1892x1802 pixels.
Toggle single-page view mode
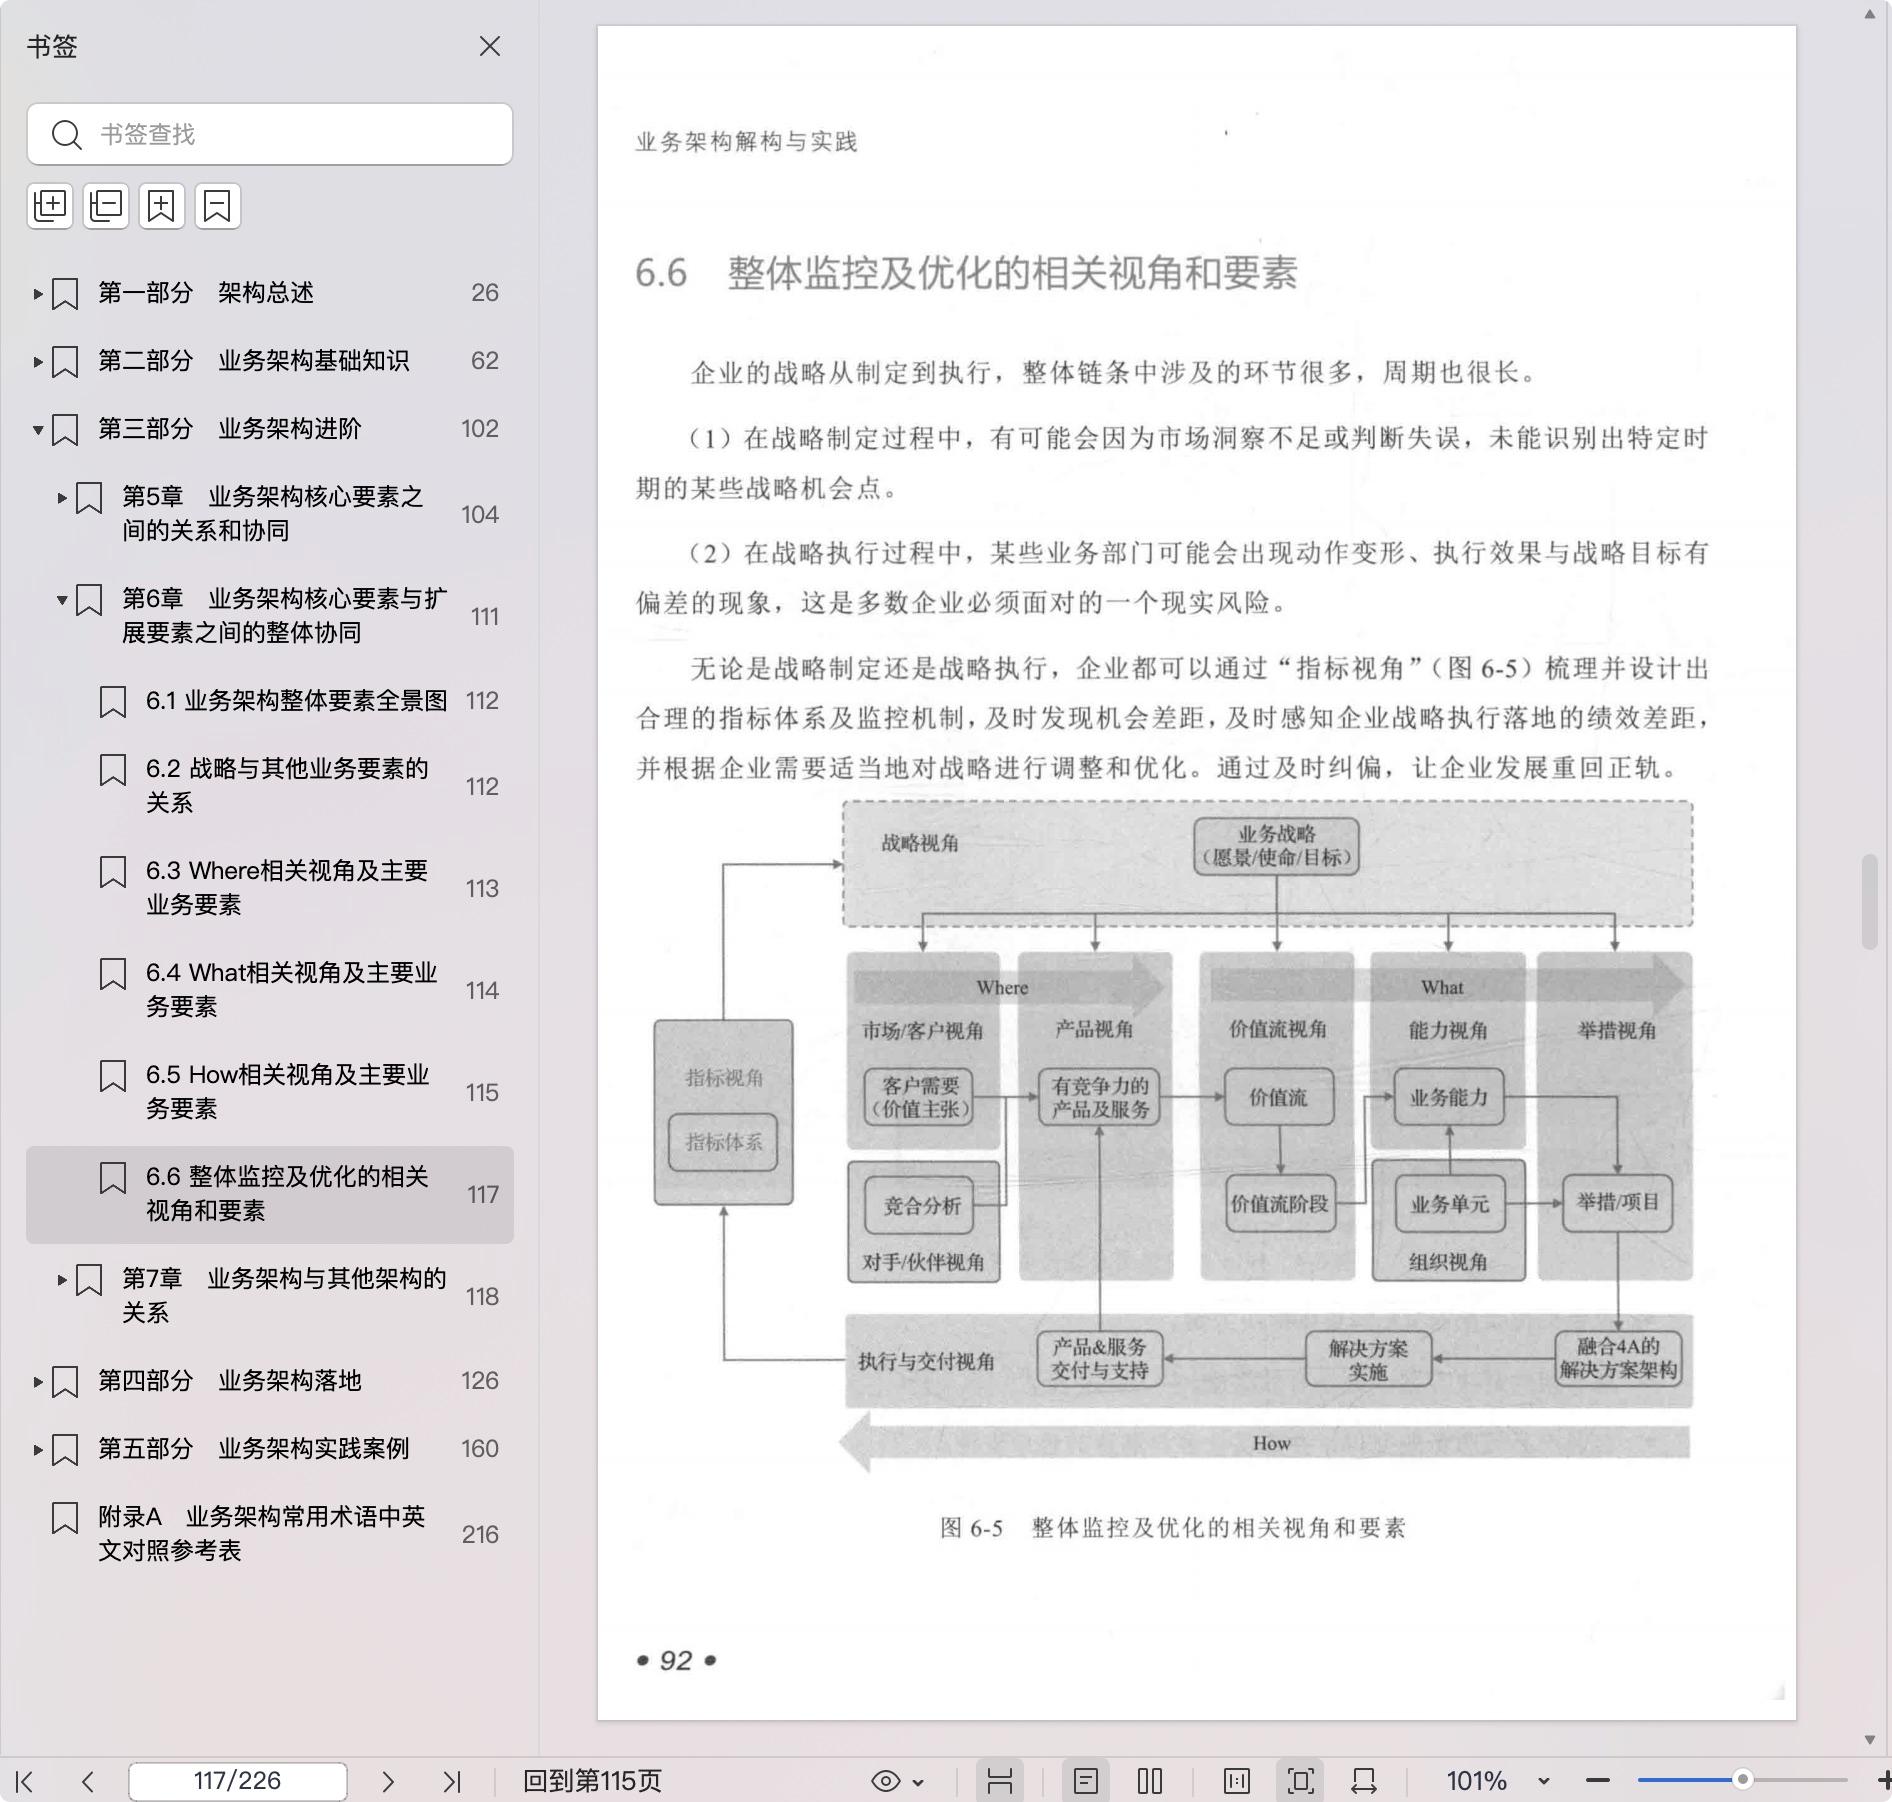point(1086,1781)
